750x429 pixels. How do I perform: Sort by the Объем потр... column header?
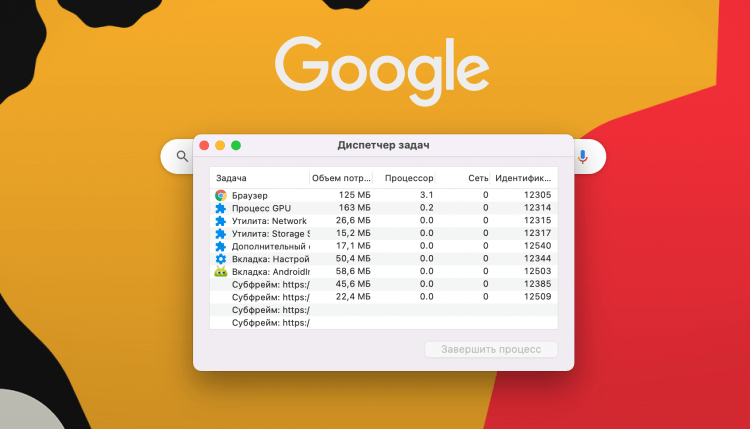pos(341,178)
